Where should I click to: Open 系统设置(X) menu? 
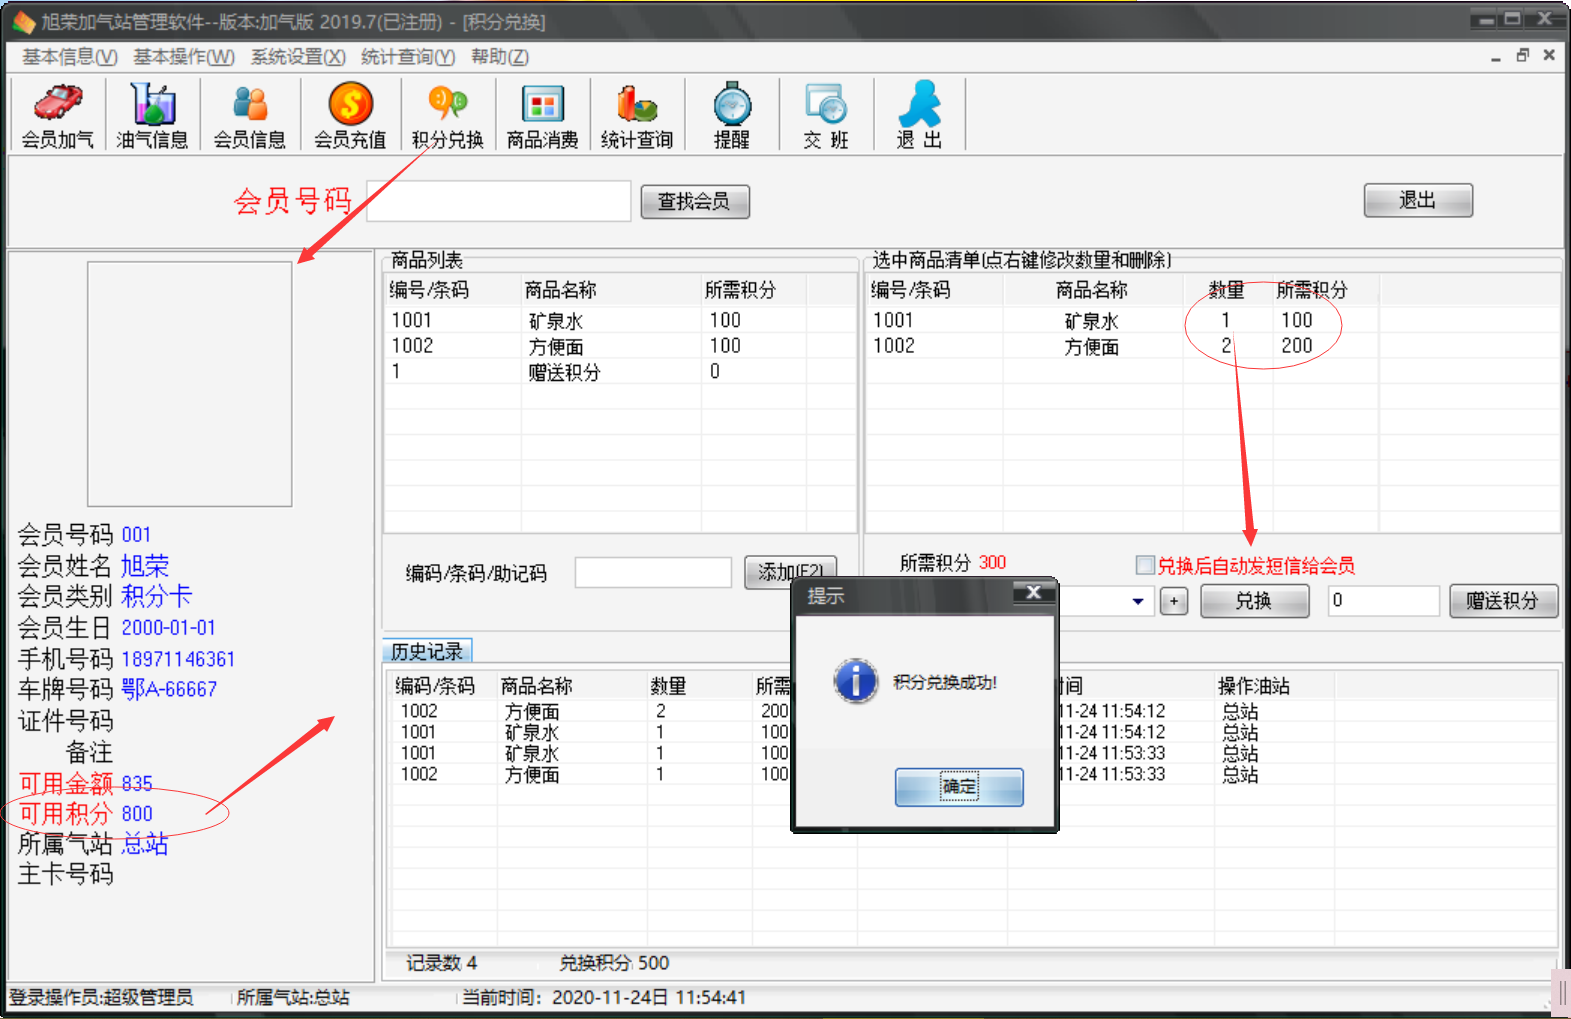(x=298, y=57)
